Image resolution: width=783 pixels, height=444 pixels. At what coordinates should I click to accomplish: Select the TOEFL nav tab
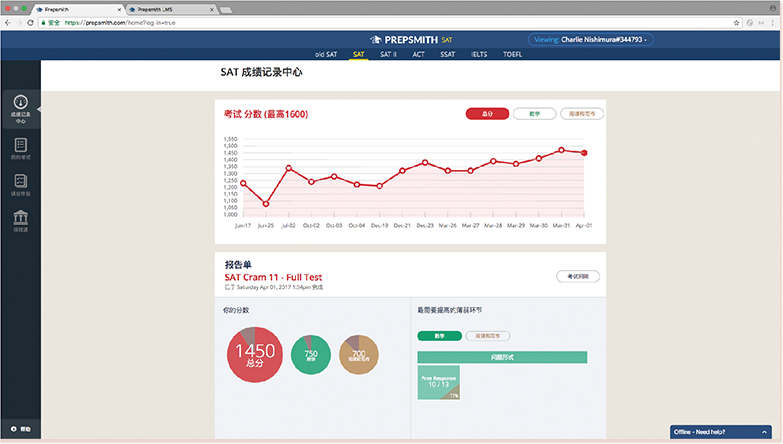(x=512, y=54)
